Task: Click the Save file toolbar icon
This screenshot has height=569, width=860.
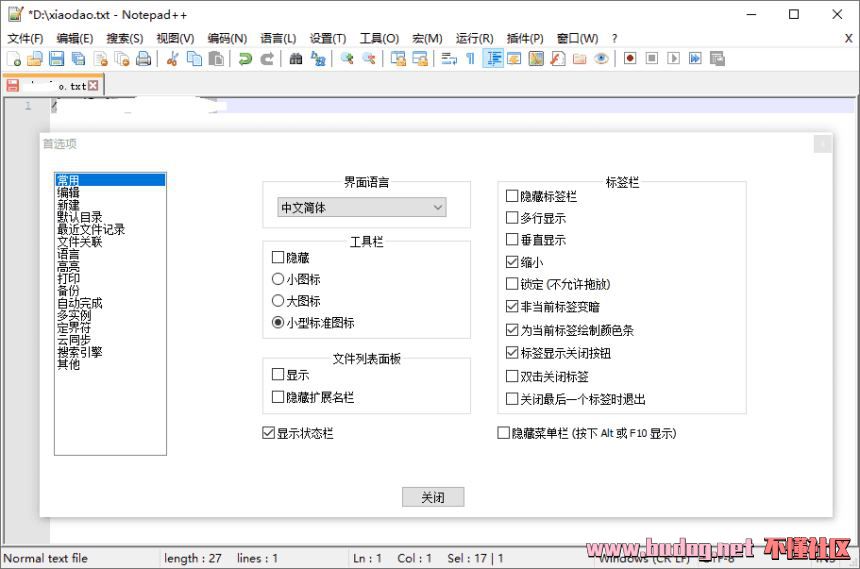Action: click(57, 59)
